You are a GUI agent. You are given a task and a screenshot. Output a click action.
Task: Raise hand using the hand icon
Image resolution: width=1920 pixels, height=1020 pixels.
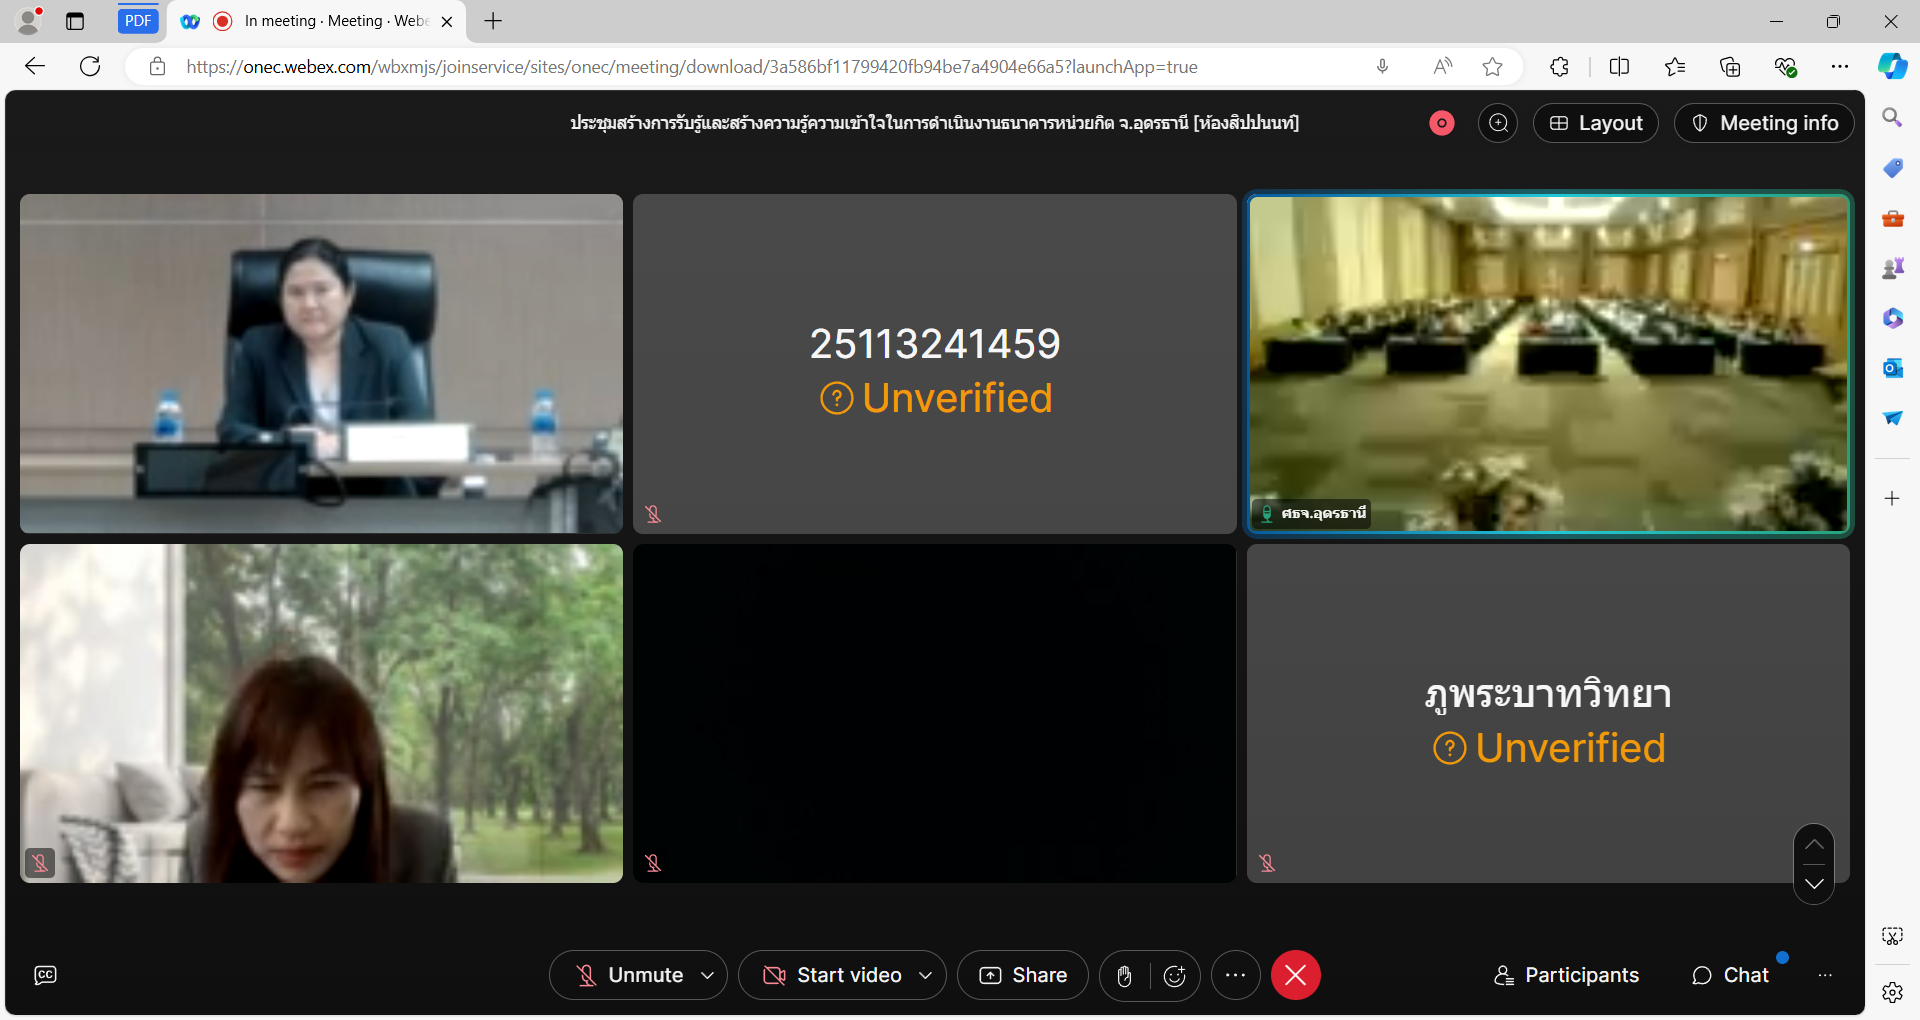point(1125,976)
